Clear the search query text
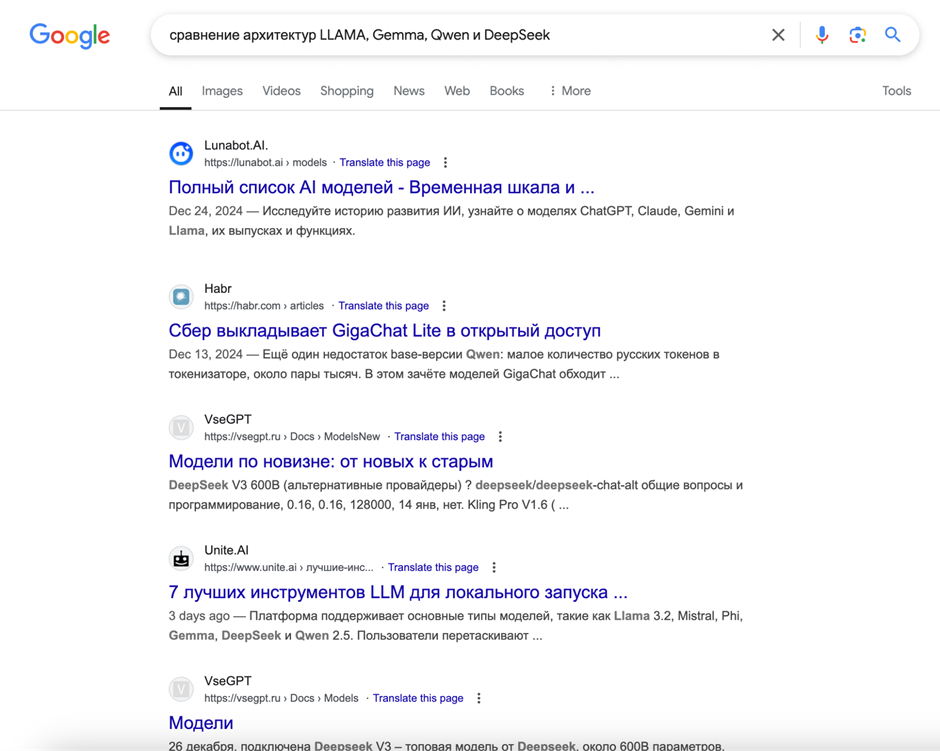 (778, 35)
